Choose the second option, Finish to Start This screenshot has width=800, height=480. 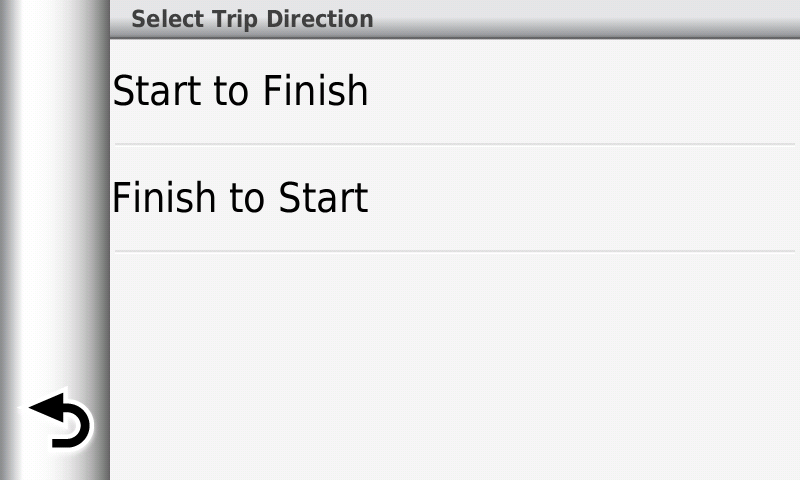click(455, 198)
